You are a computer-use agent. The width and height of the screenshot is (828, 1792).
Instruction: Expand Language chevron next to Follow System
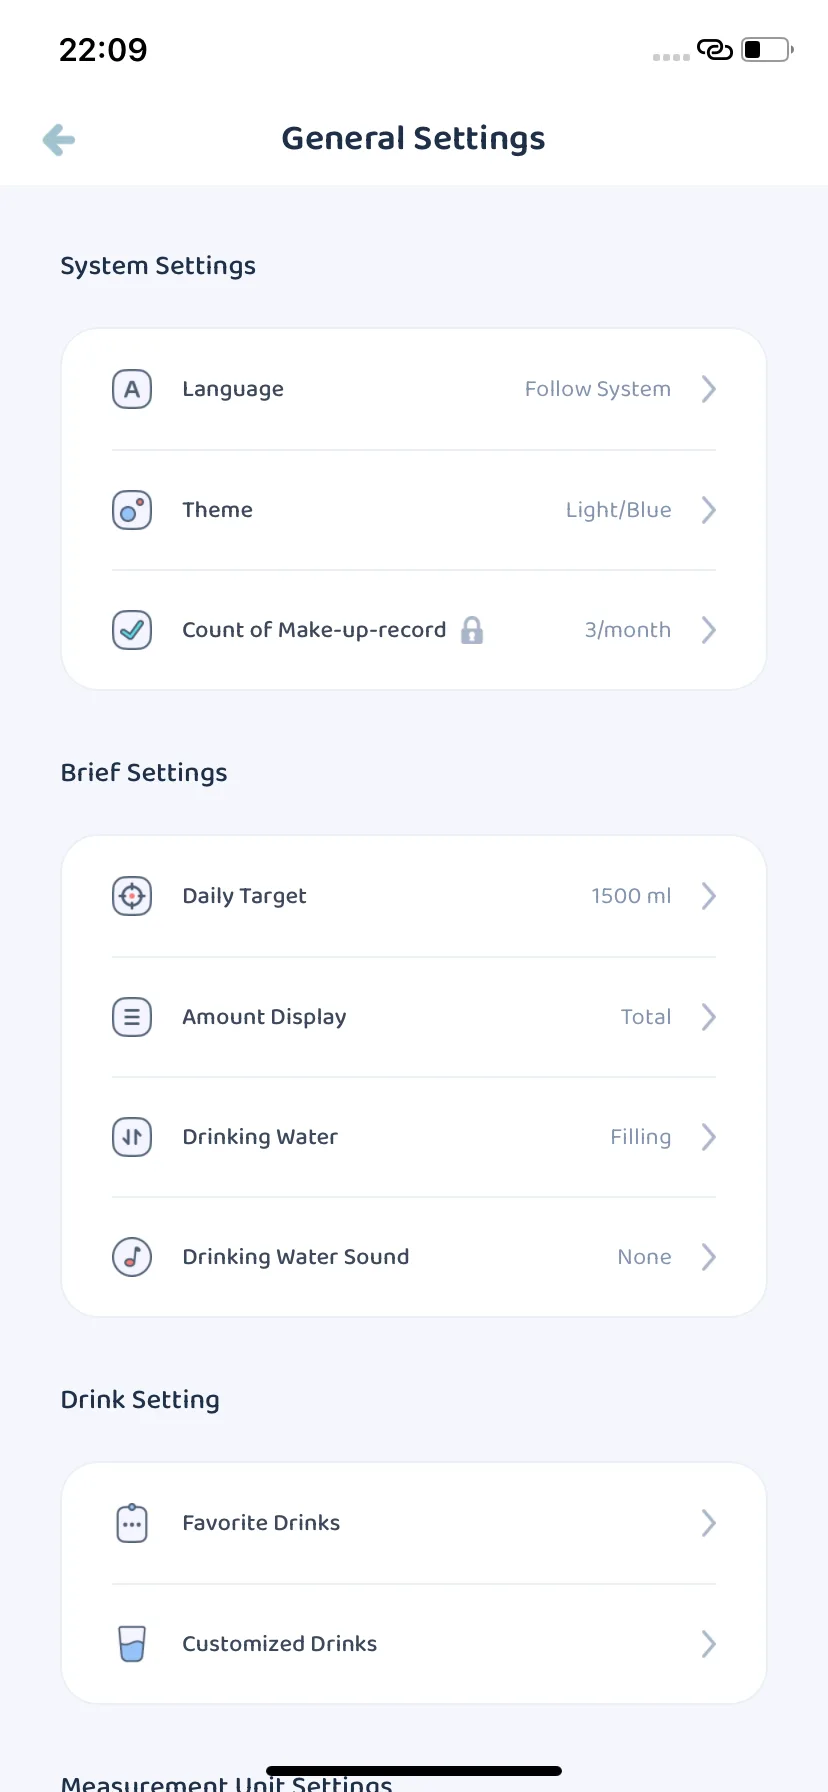(x=709, y=389)
